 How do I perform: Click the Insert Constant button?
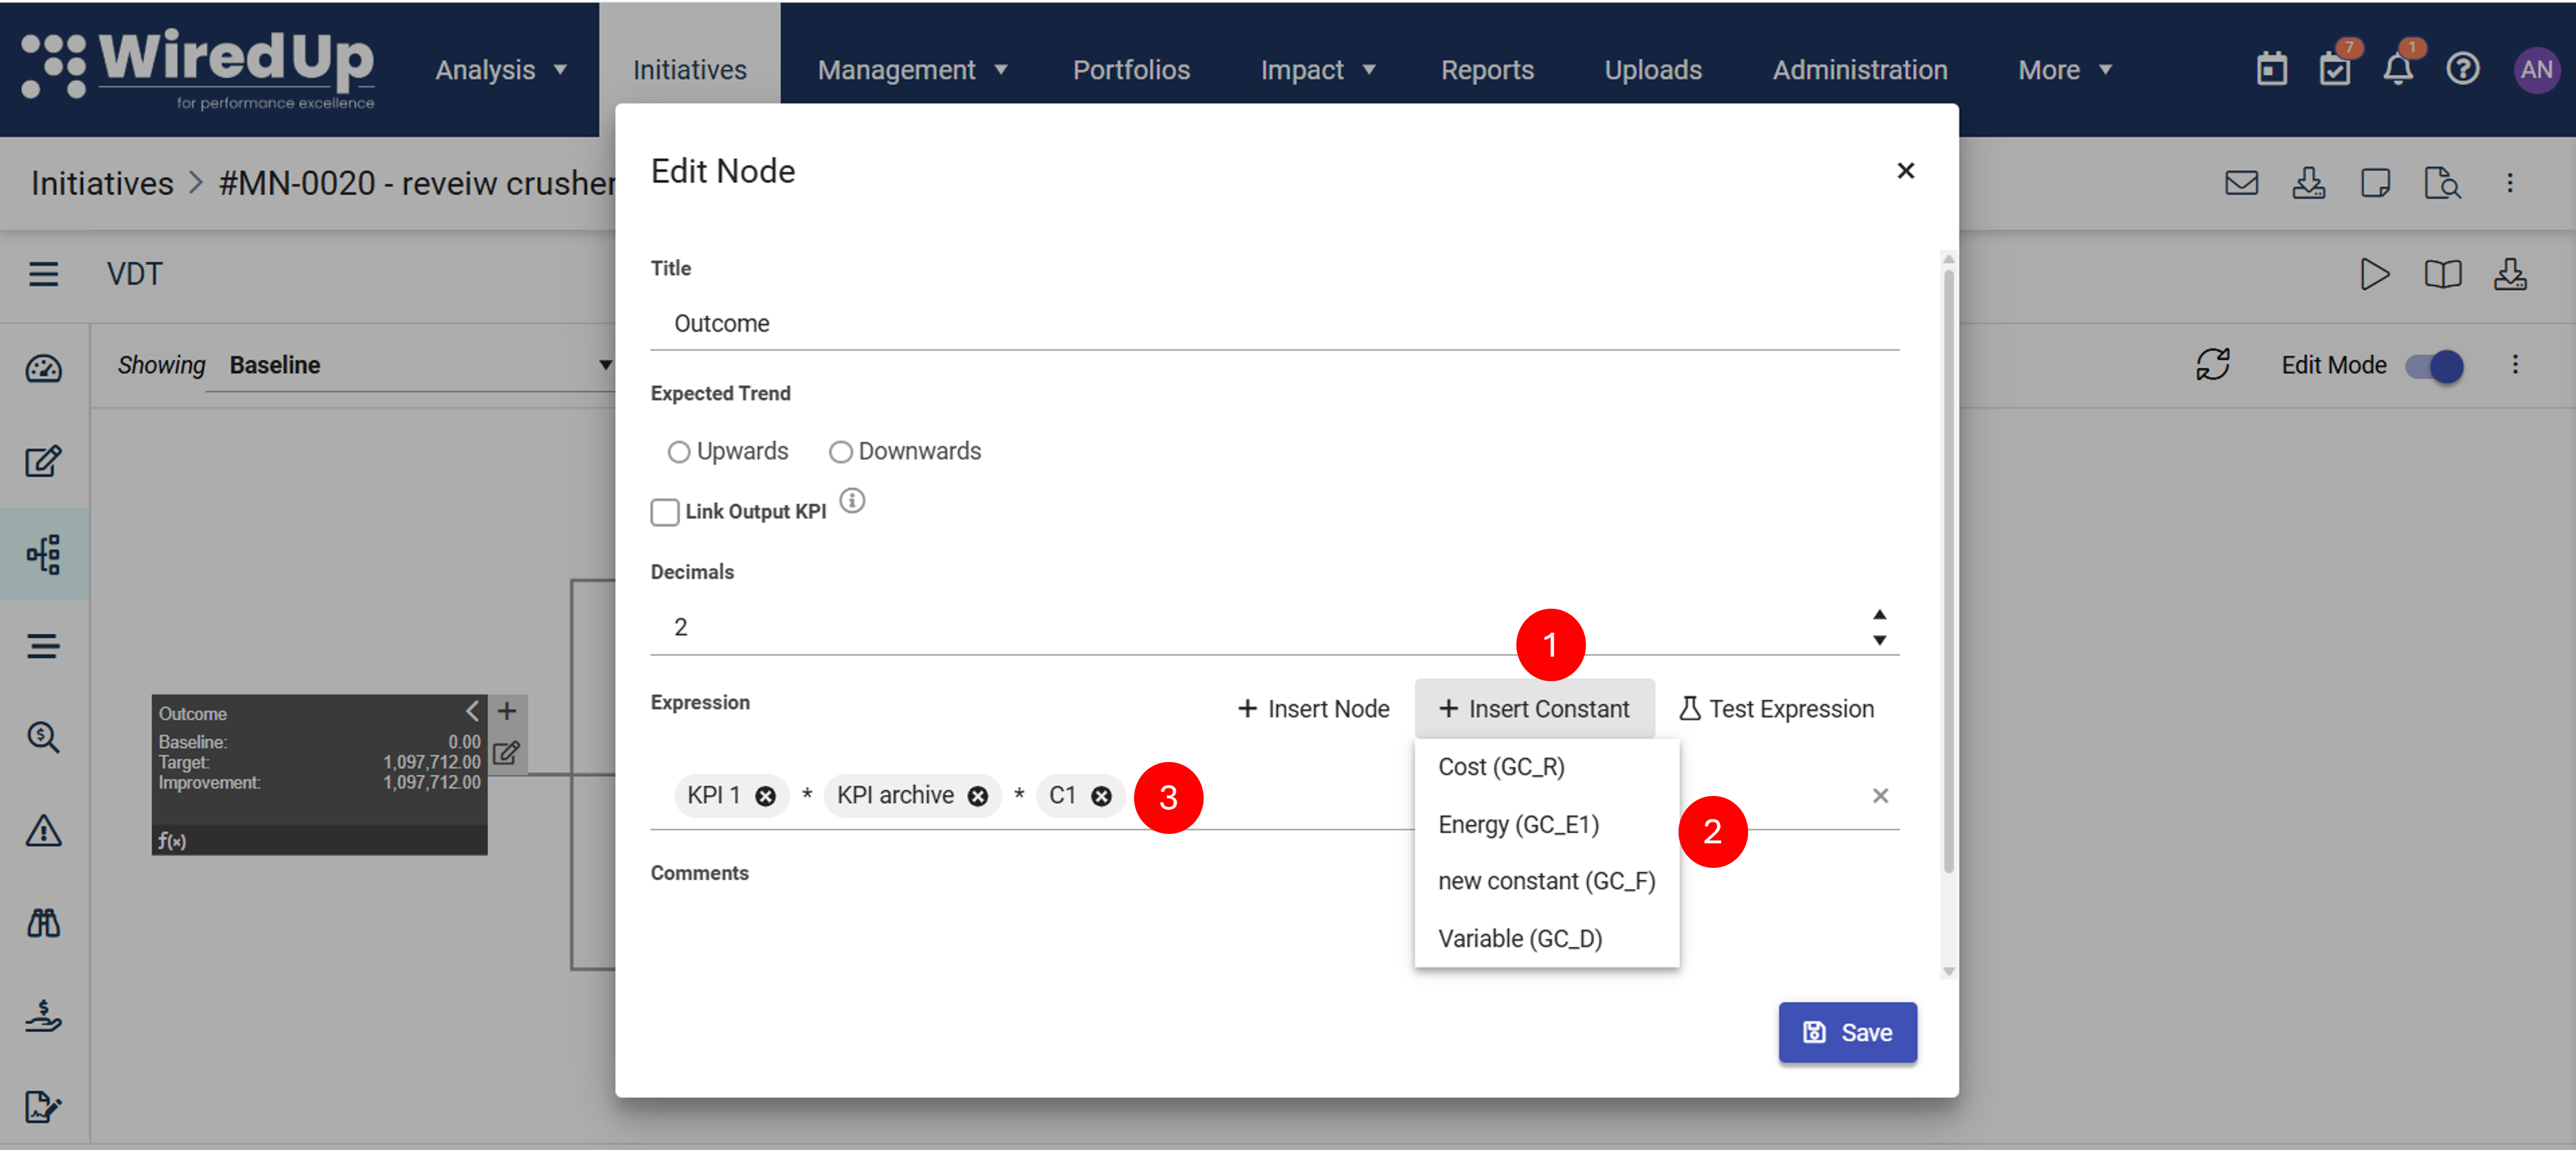pos(1534,709)
